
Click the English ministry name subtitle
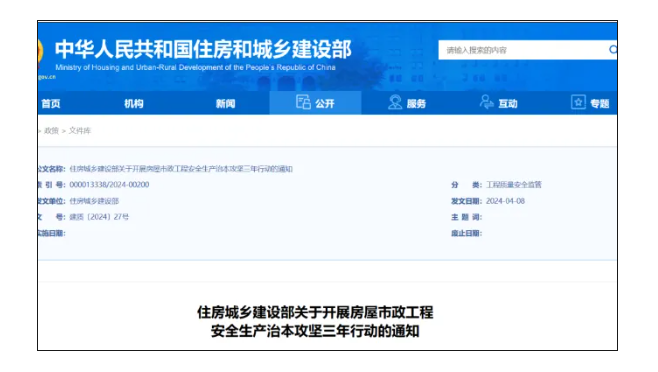point(196,68)
